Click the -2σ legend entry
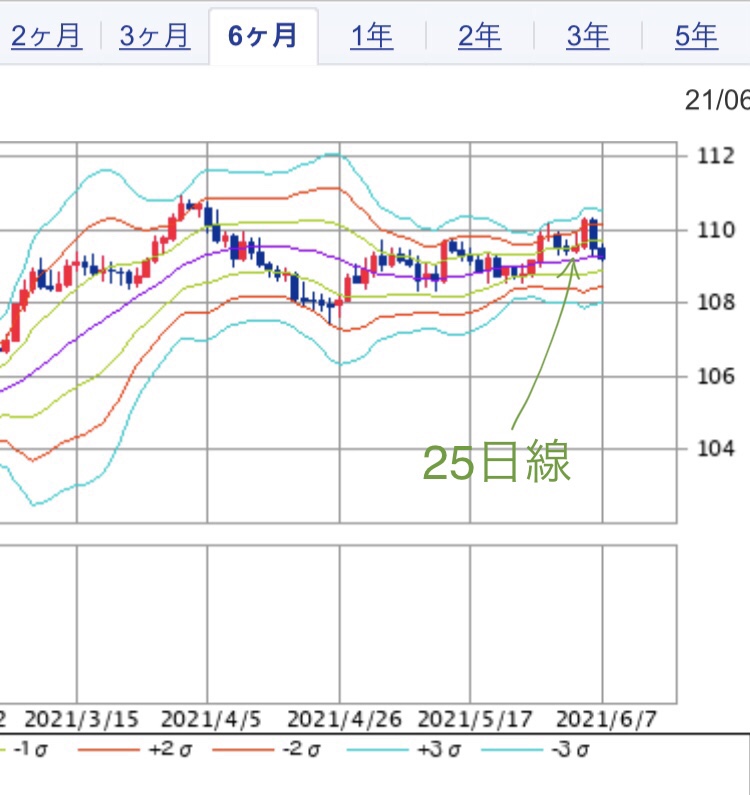This screenshot has height=795, width=750. [x=267, y=749]
